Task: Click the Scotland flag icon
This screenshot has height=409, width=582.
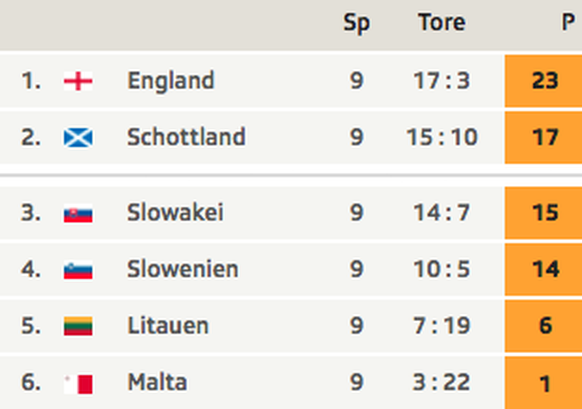Action: click(78, 138)
